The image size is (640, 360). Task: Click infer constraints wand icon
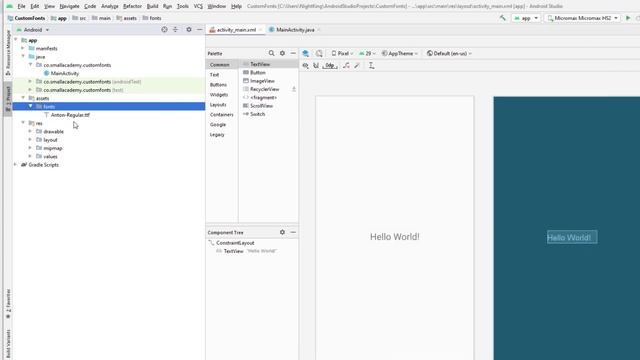click(357, 65)
